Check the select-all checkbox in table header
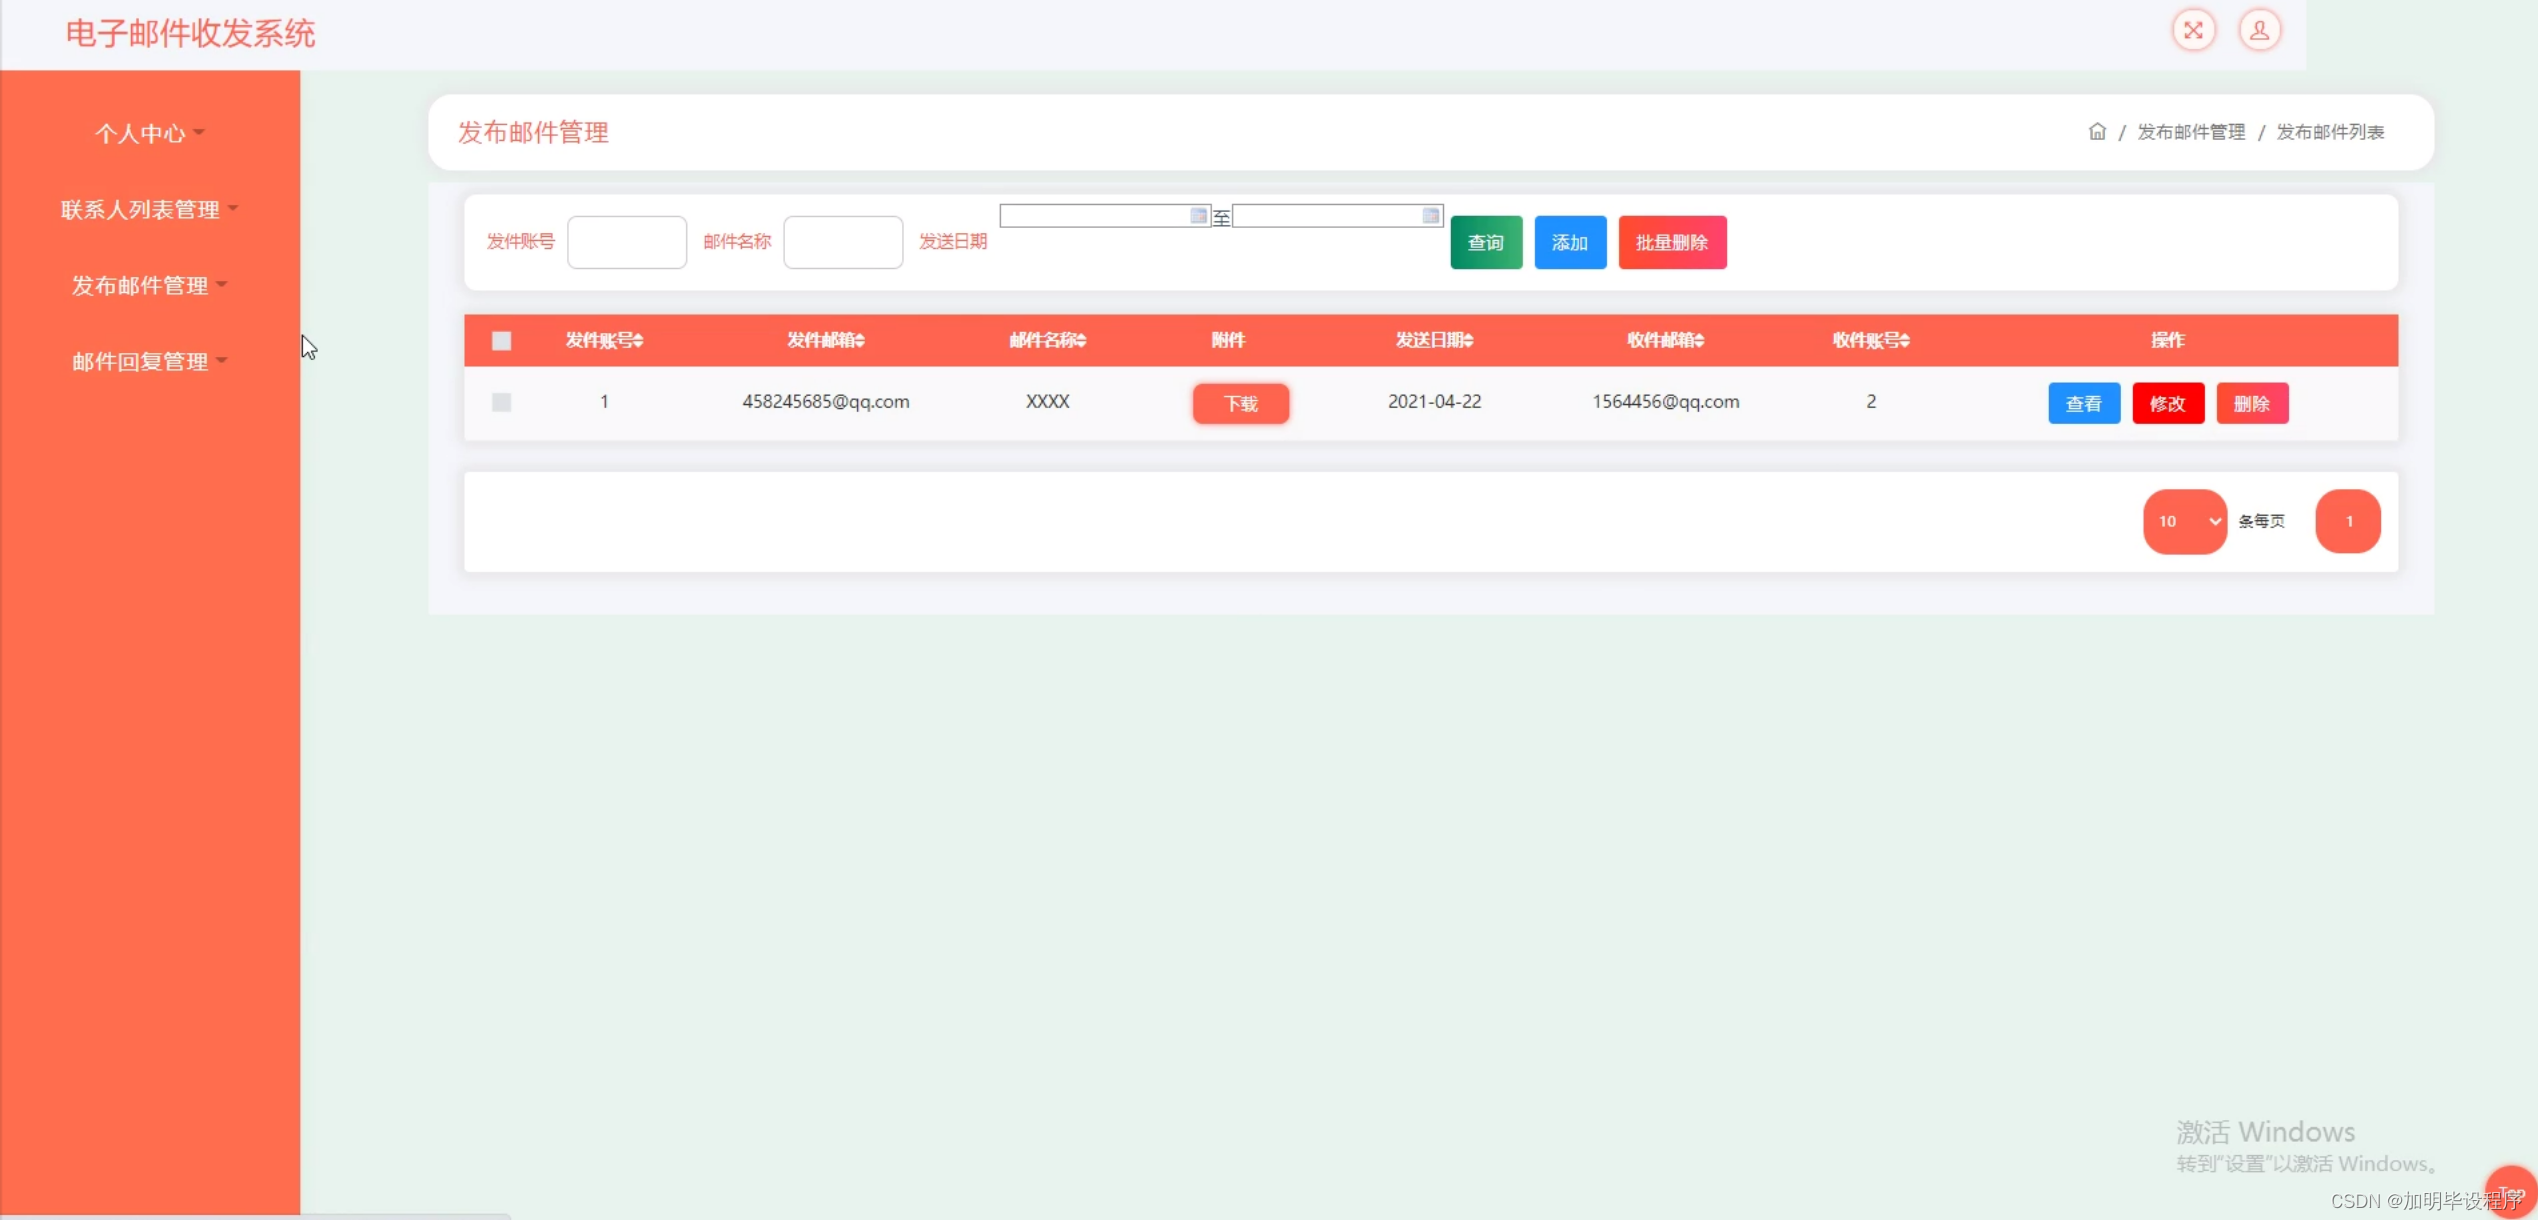 (501, 341)
